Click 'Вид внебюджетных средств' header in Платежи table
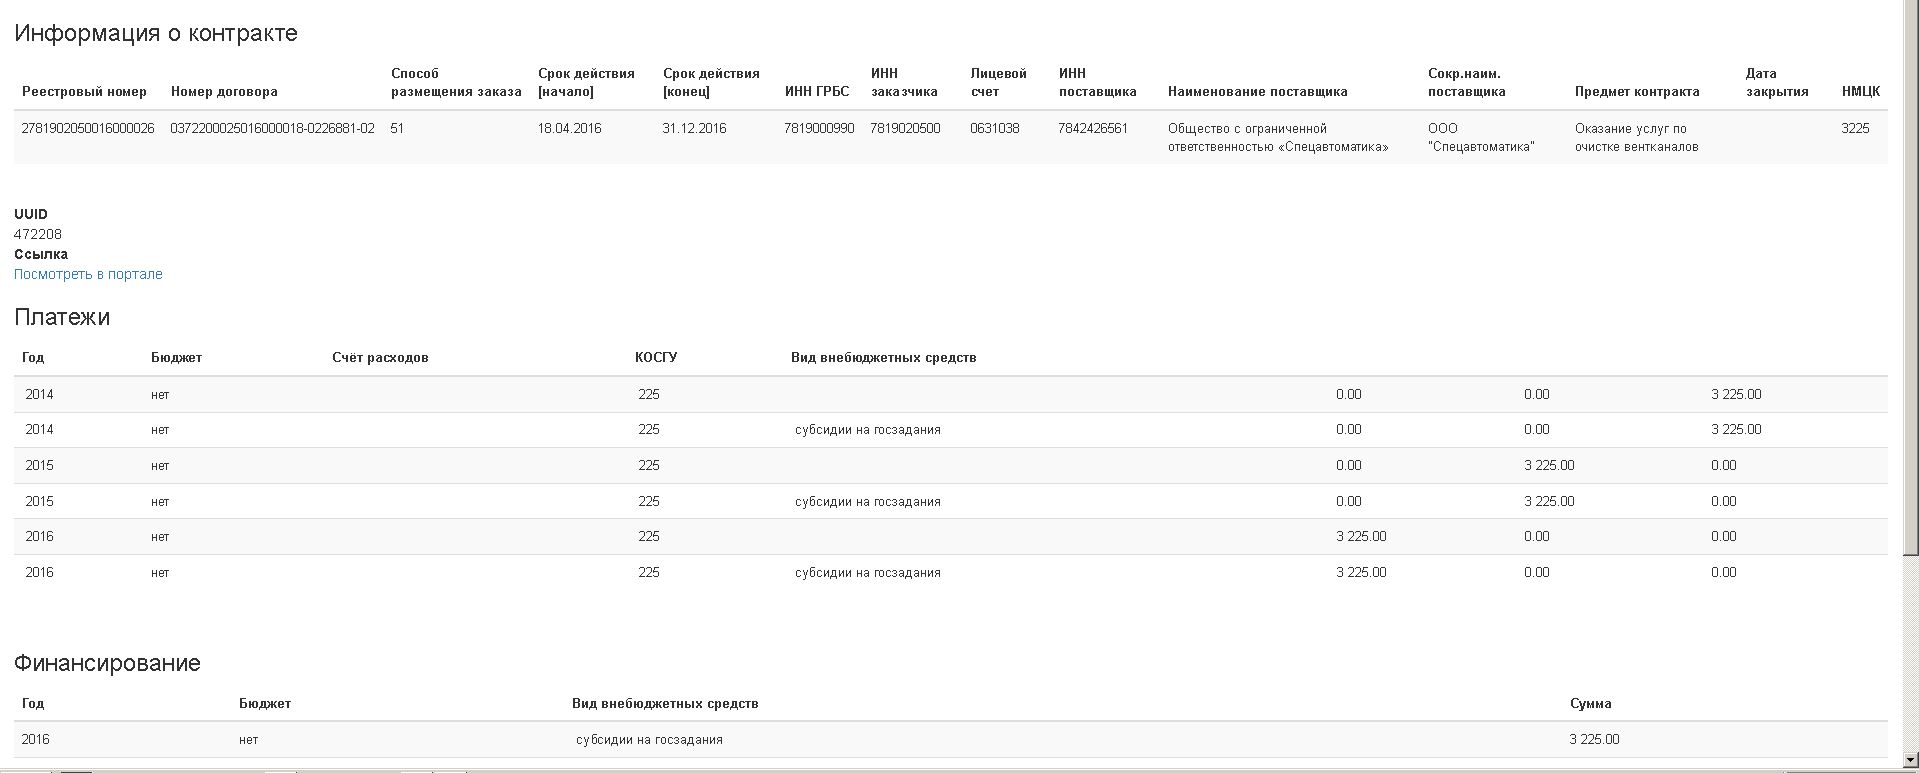Screen dimensions: 1919x773 click(x=883, y=357)
